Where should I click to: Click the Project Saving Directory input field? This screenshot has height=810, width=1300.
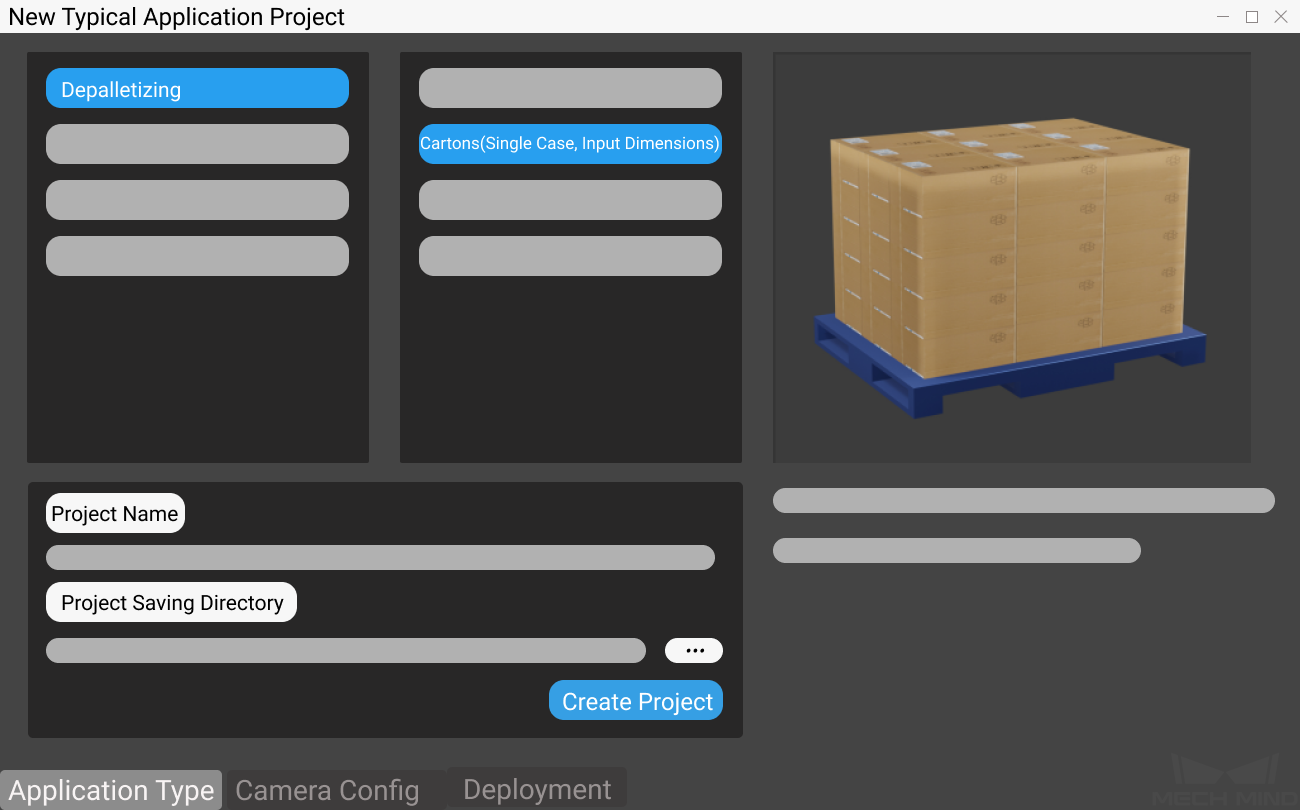[345, 650]
